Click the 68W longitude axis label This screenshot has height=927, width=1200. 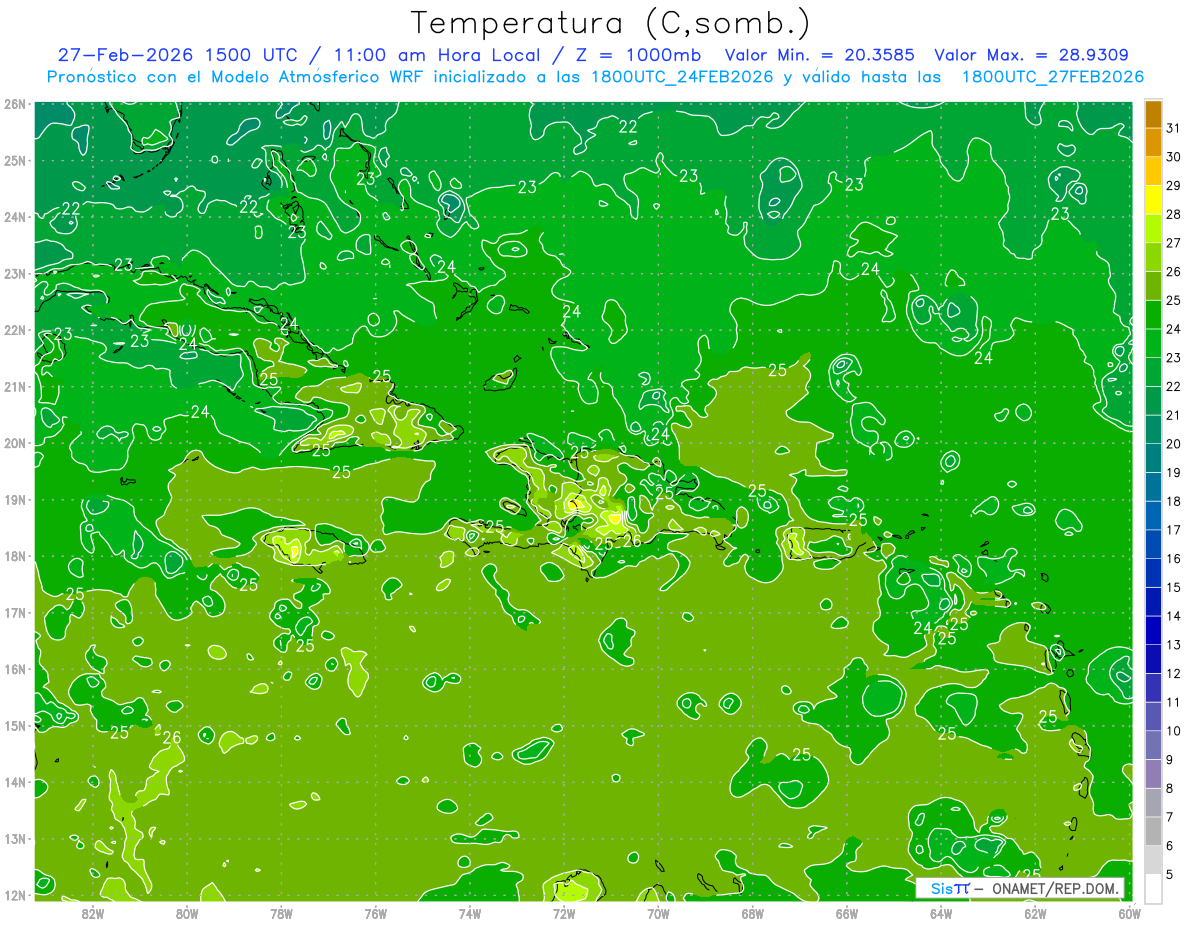(x=752, y=913)
